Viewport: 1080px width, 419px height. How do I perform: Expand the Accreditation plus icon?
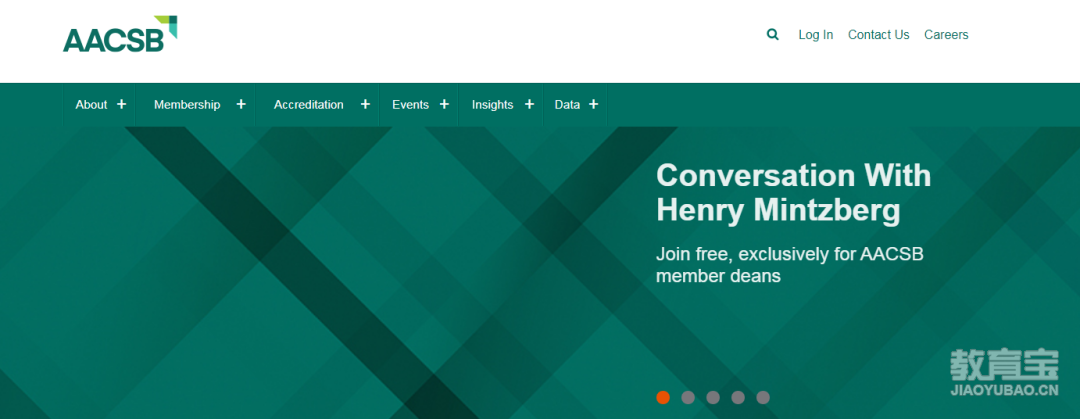tap(365, 104)
